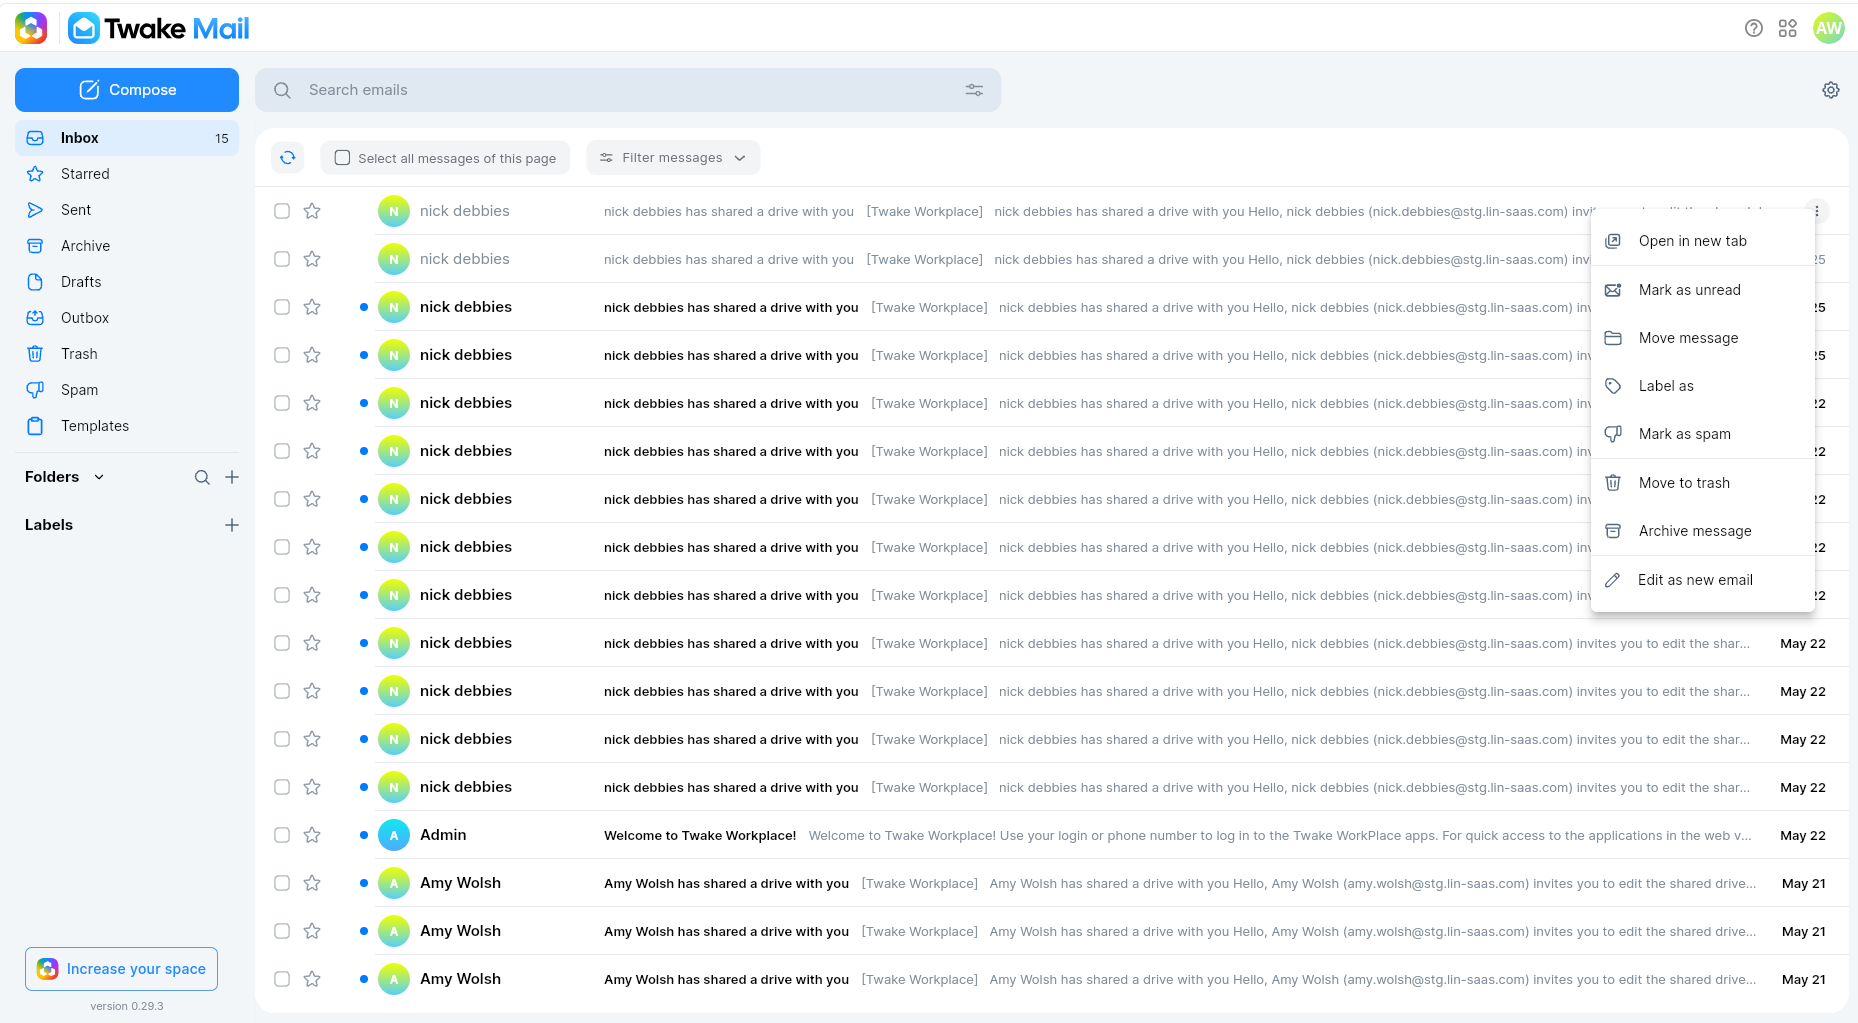
Task: Check Select all messages of this page
Action: point(342,157)
